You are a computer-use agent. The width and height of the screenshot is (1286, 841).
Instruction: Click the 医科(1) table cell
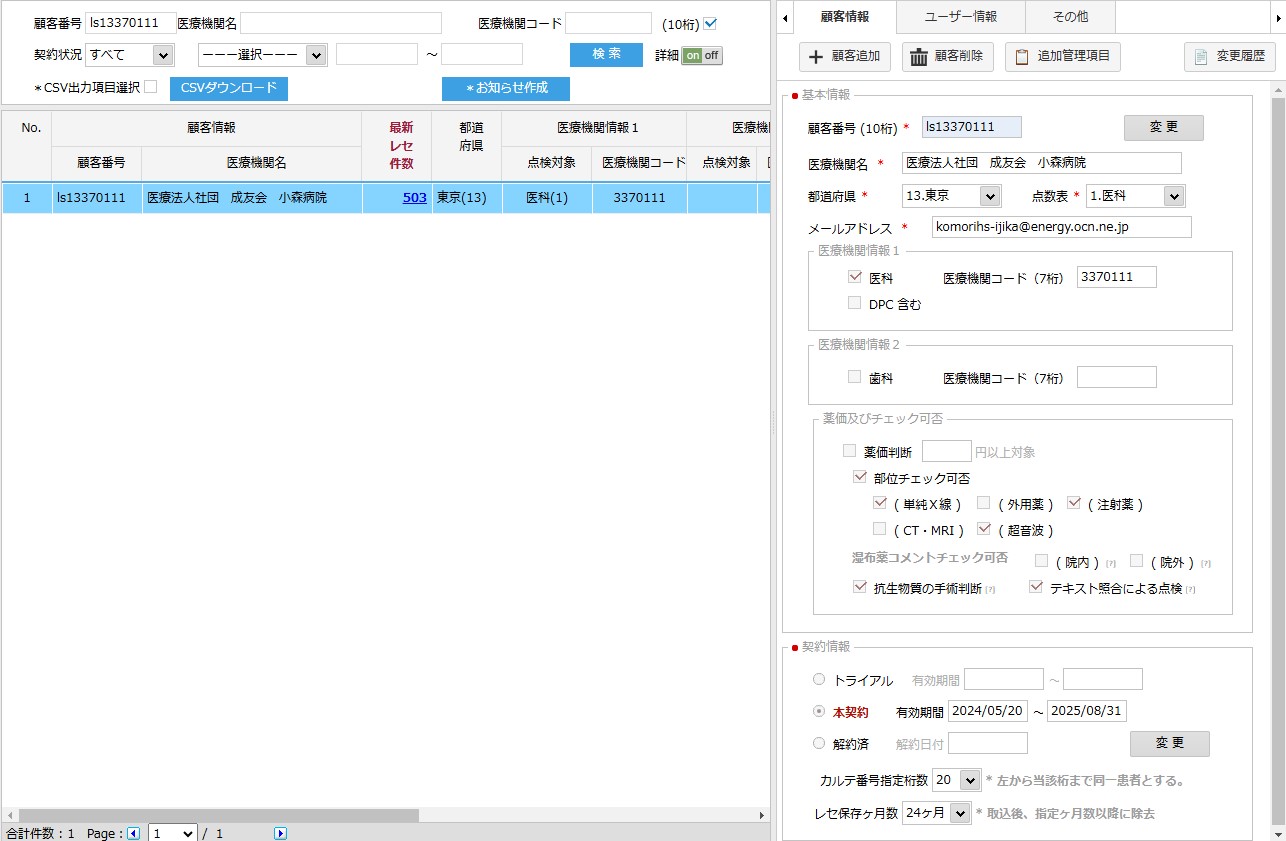546,198
